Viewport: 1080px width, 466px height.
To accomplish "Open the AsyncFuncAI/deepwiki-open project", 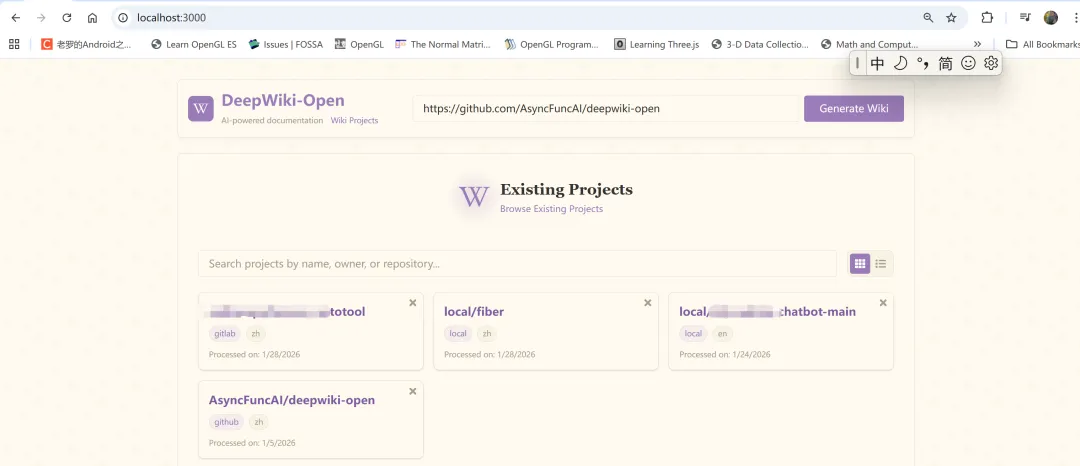I will [x=292, y=400].
